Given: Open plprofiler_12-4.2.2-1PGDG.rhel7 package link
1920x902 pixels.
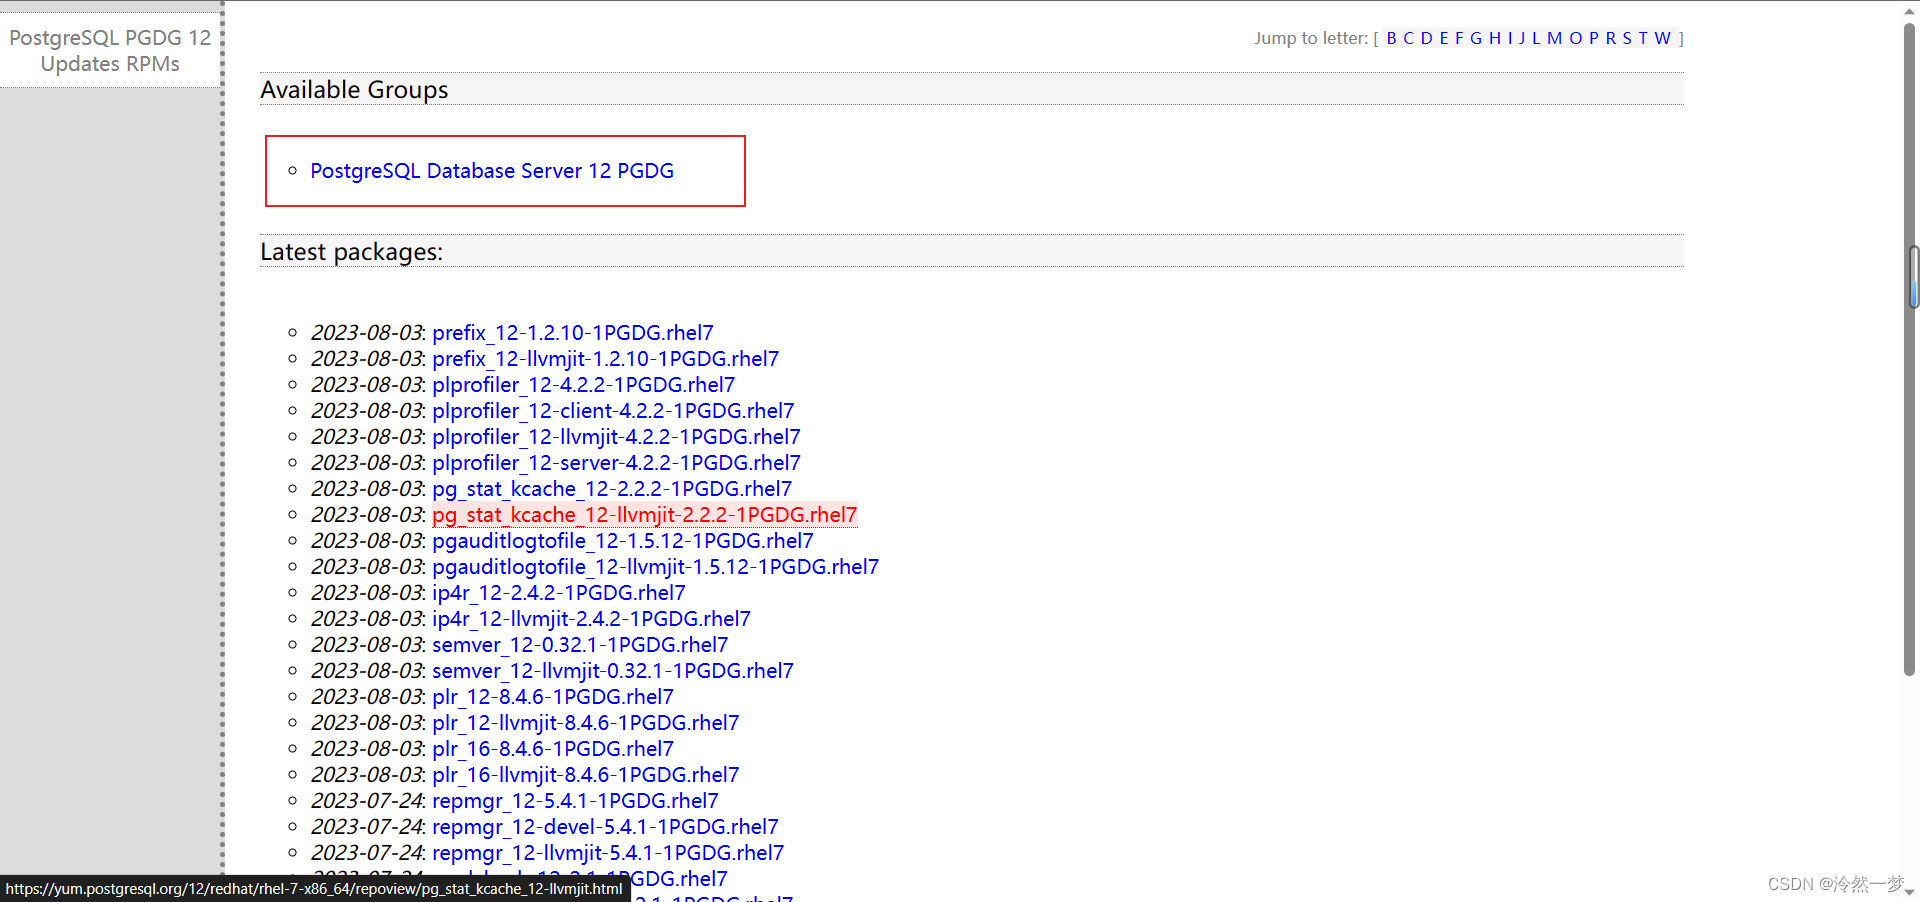Looking at the screenshot, I should pyautogui.click(x=584, y=385).
